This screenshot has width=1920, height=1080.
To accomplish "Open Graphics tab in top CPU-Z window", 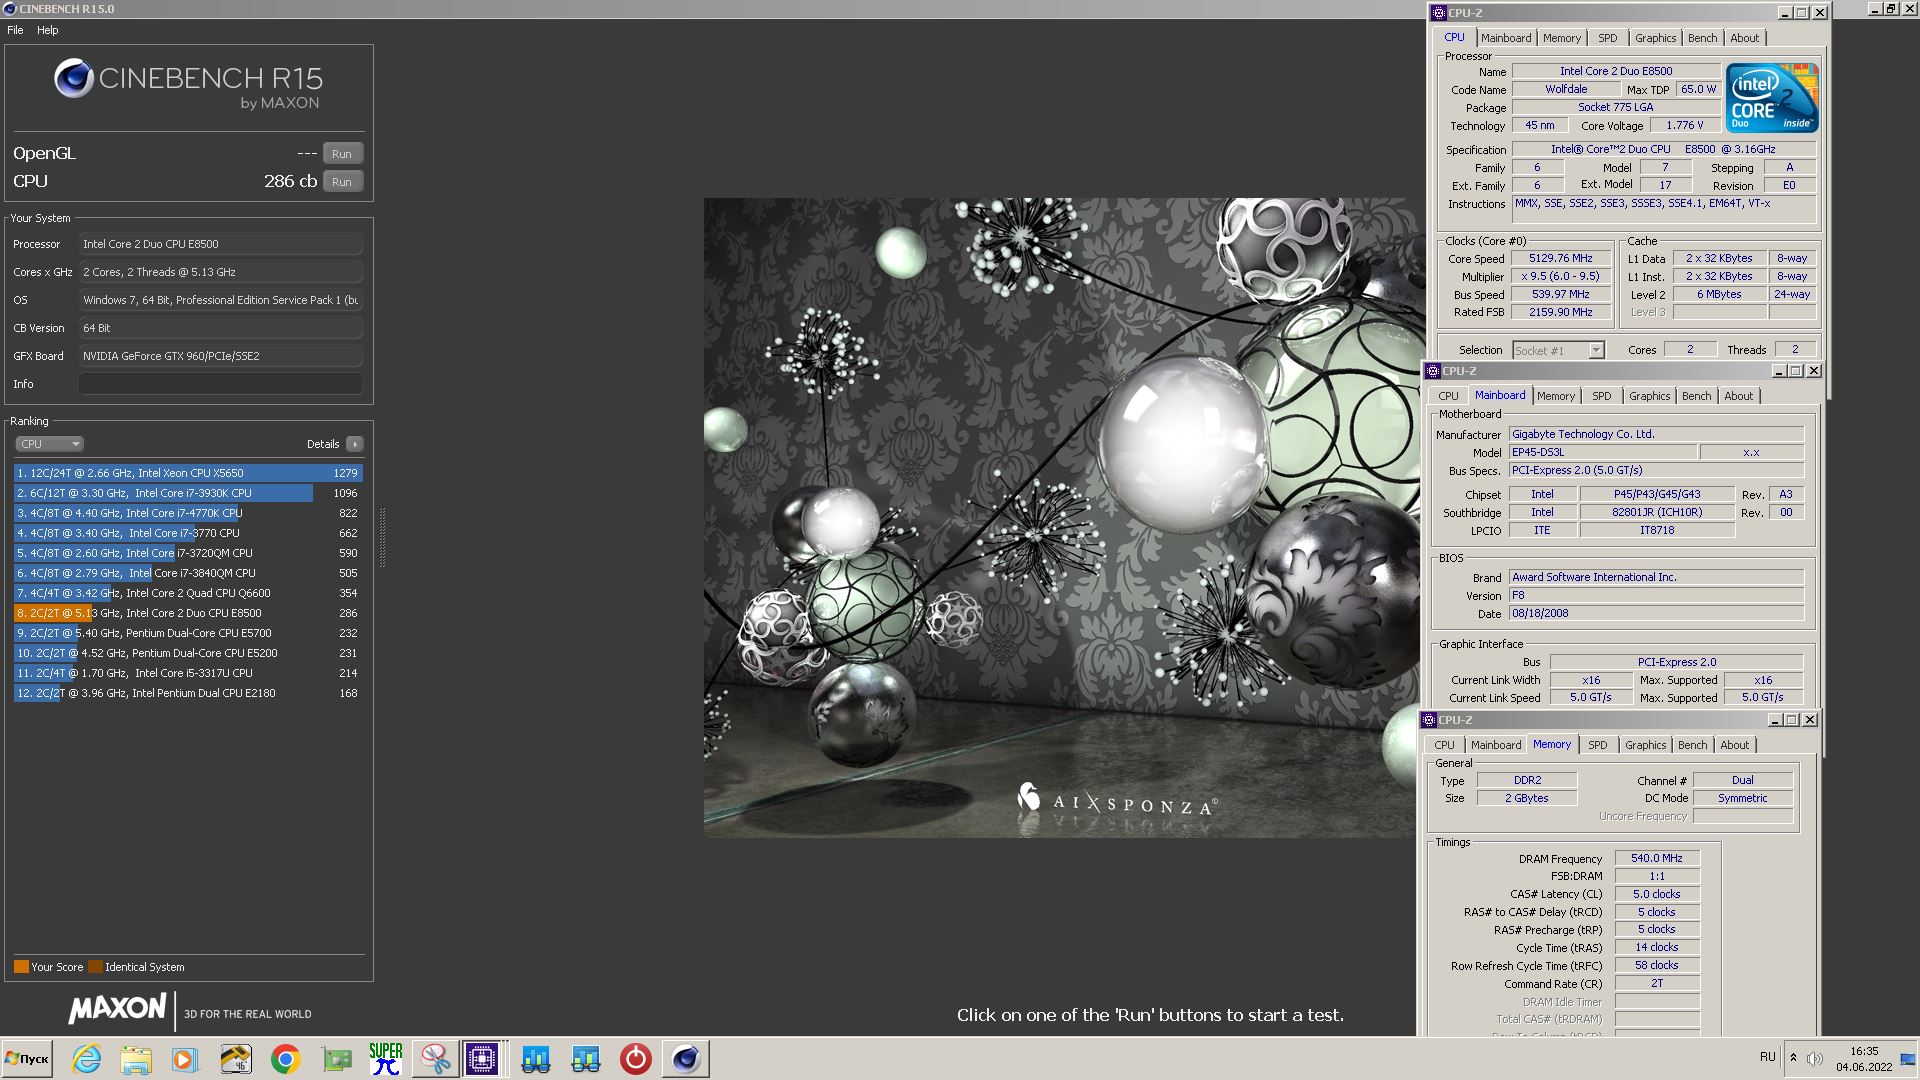I will coord(1655,38).
